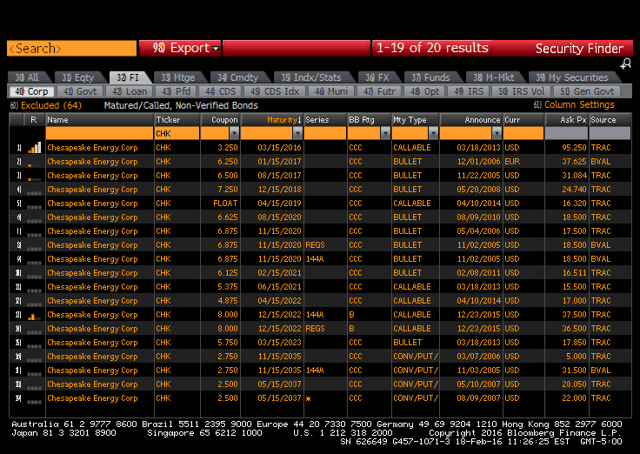Select the Opt sub-tab
This screenshot has height=454, width=640.
tap(425, 91)
